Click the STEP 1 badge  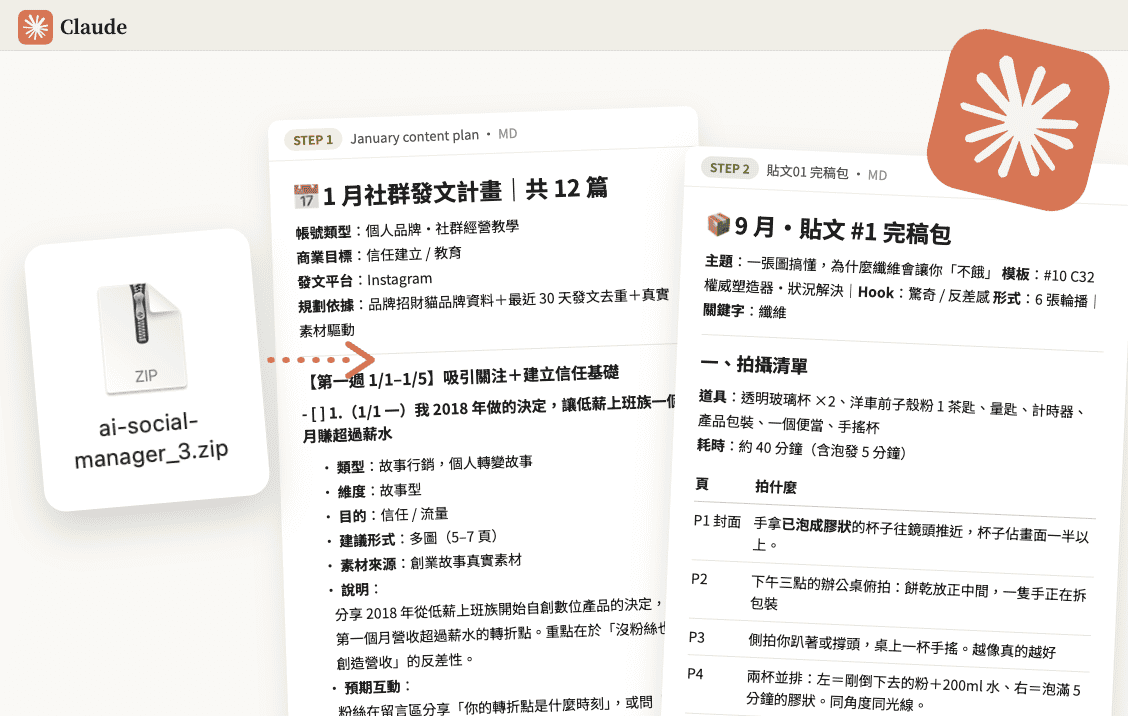313,140
